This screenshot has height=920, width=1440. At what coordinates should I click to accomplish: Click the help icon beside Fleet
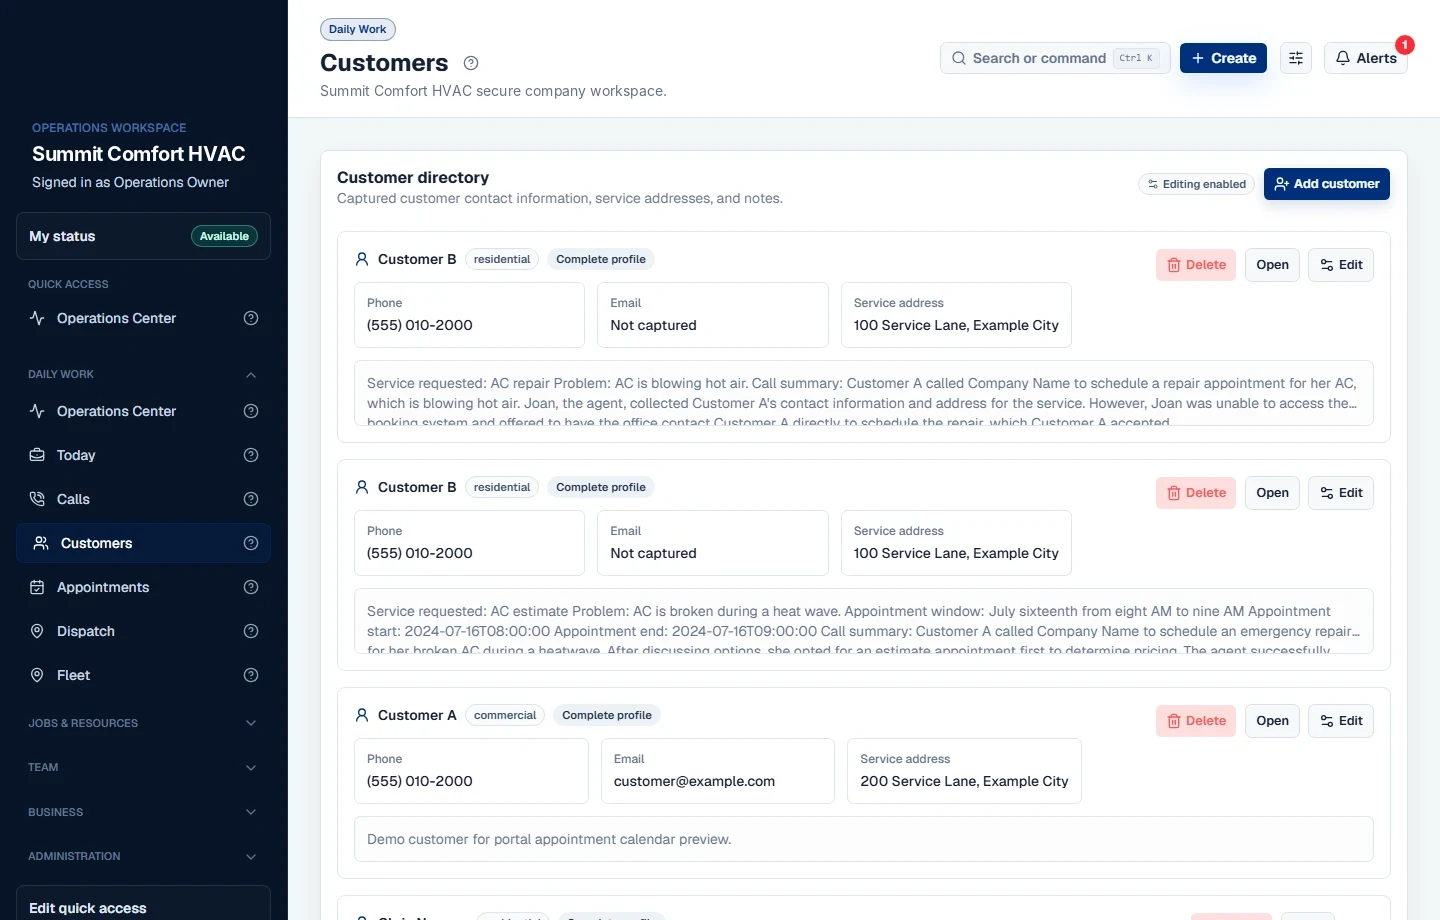click(251, 675)
